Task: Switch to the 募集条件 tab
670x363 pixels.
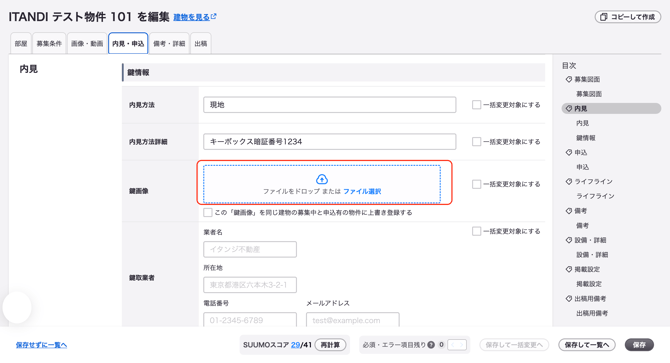Action: pyautogui.click(x=49, y=43)
